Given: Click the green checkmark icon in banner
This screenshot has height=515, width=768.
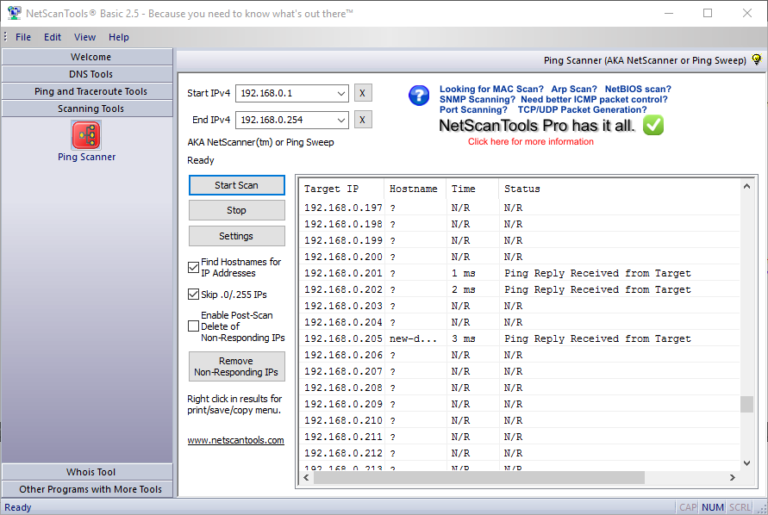Looking at the screenshot, I should [x=653, y=125].
